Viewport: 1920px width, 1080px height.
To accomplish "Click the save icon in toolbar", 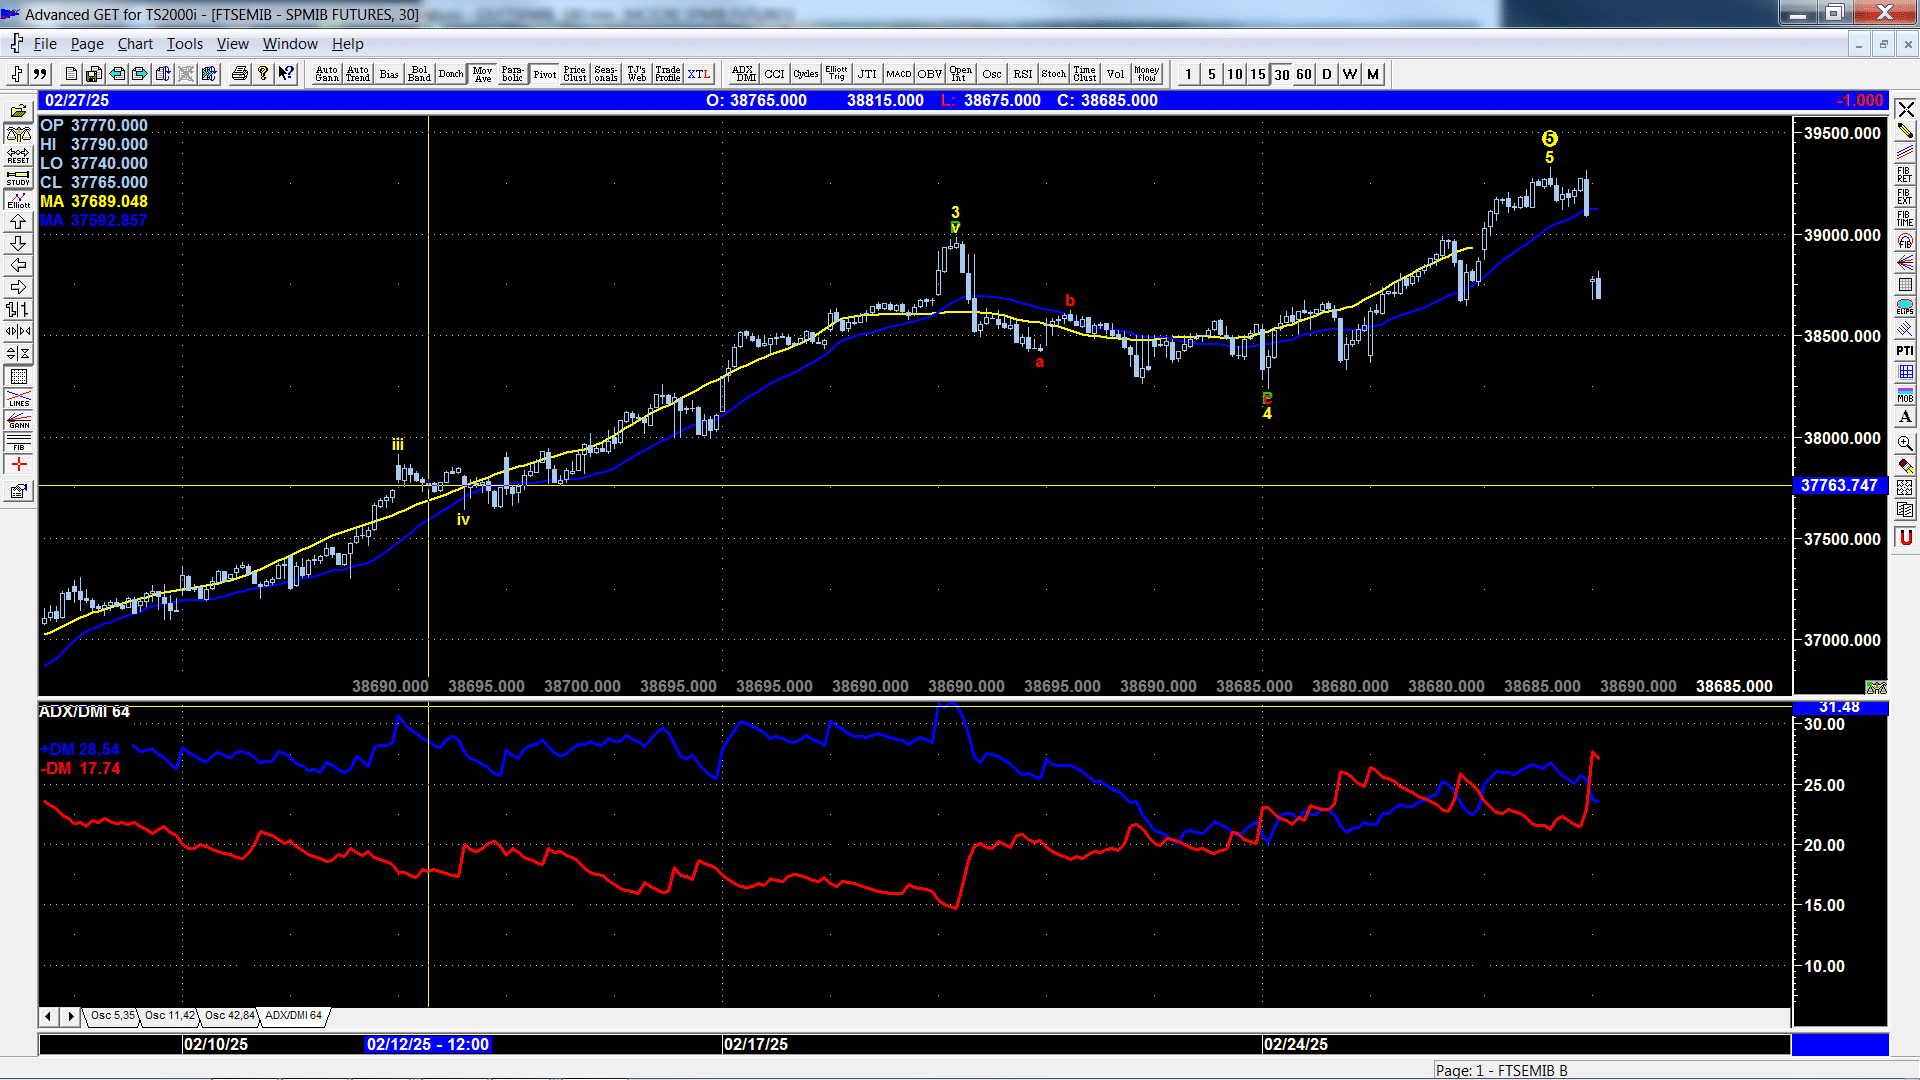I will pos(94,74).
